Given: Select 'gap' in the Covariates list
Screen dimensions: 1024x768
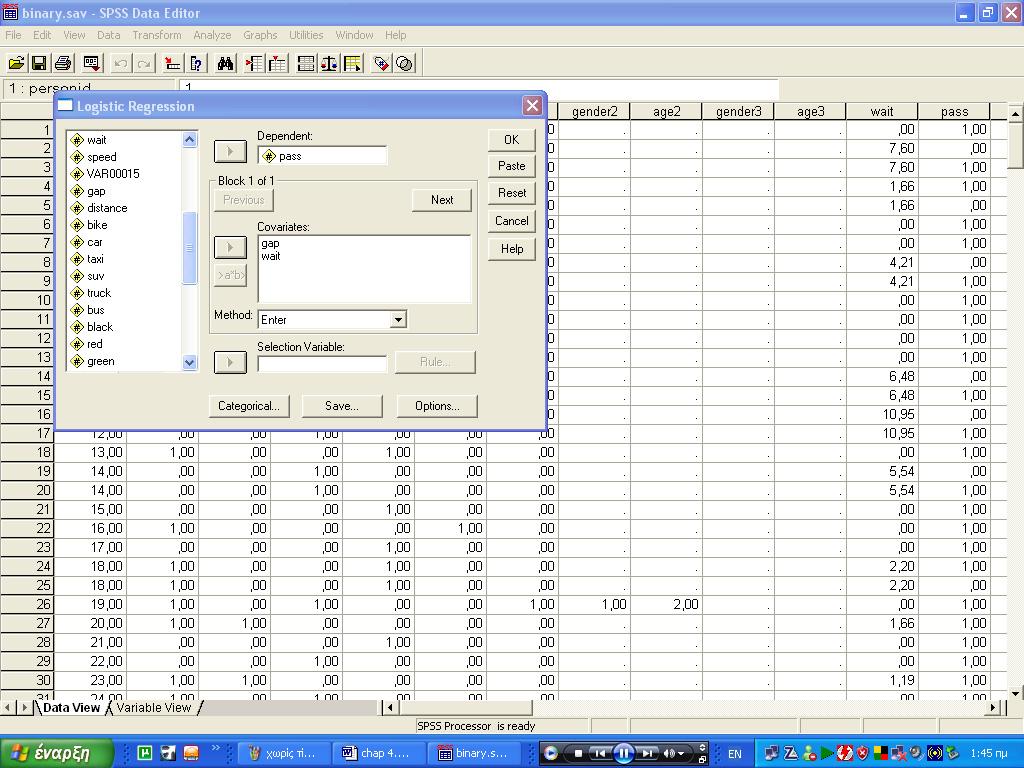Looking at the screenshot, I should click(270, 244).
